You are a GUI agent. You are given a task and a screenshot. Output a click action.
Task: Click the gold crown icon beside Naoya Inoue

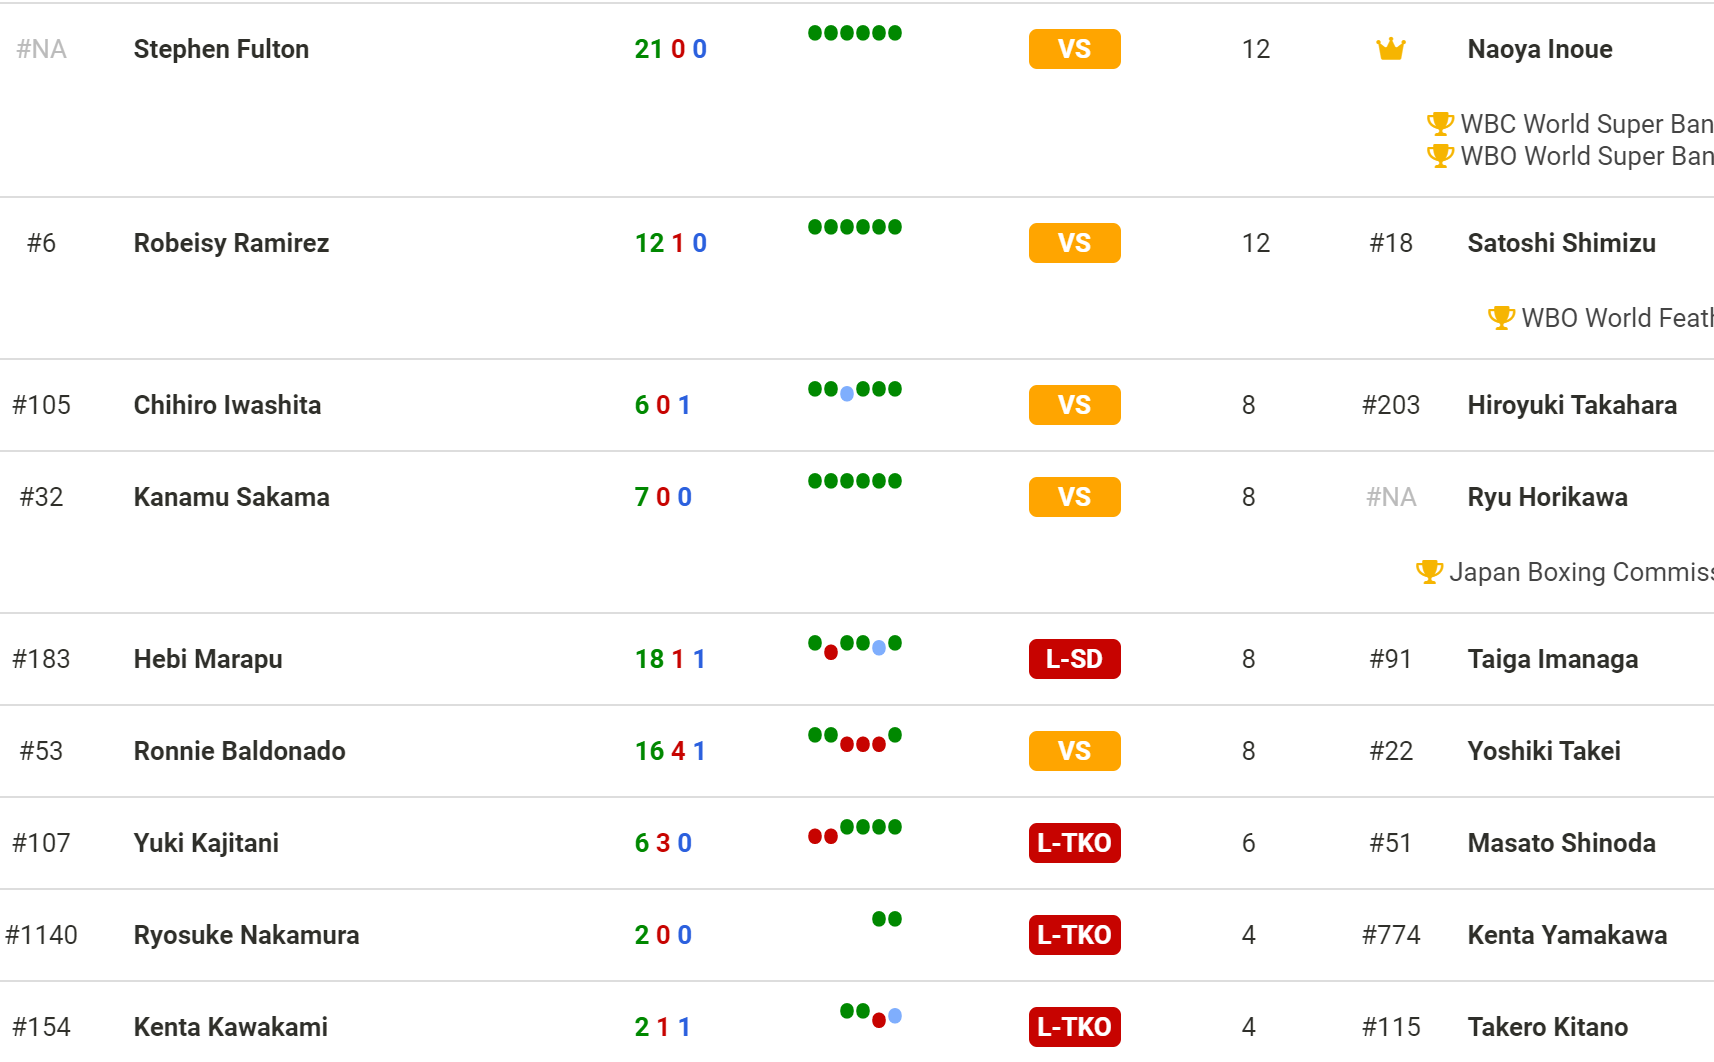click(1391, 48)
